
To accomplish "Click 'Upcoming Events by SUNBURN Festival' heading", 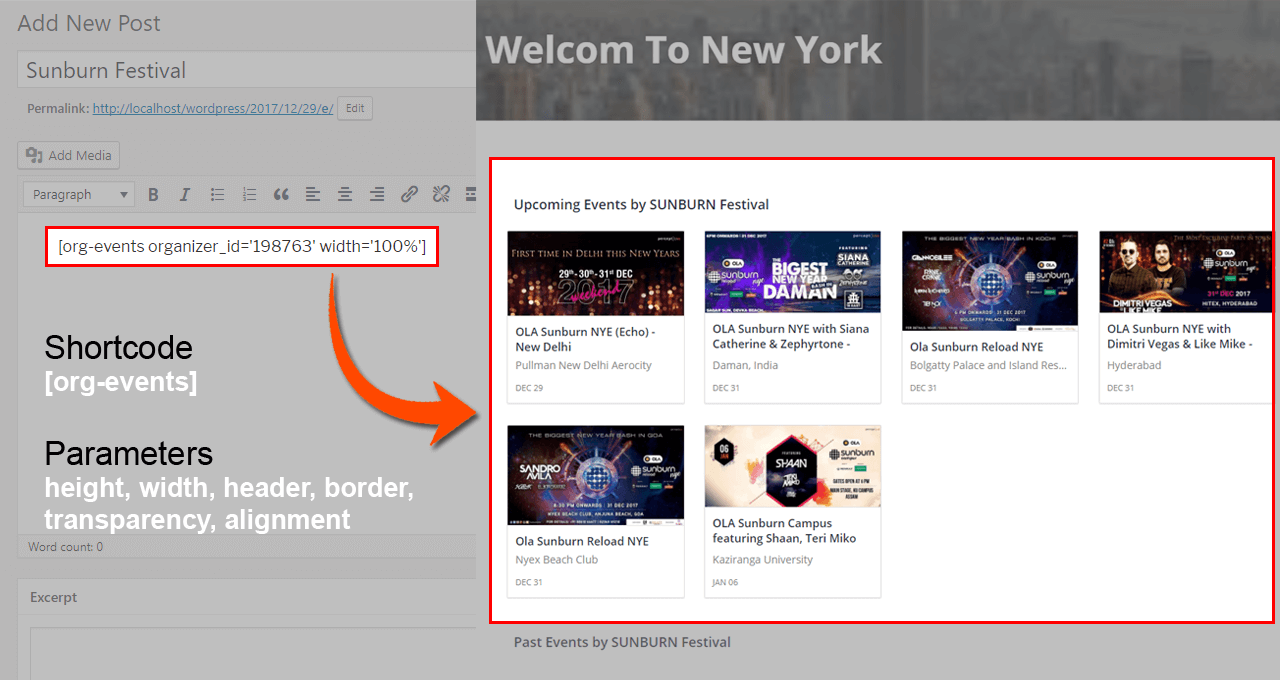I will tap(641, 204).
